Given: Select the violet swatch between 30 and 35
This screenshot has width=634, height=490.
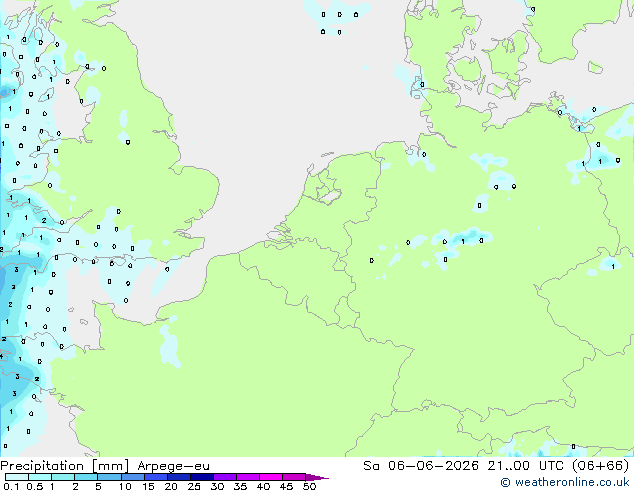Looking at the screenshot, I should coord(225,477).
